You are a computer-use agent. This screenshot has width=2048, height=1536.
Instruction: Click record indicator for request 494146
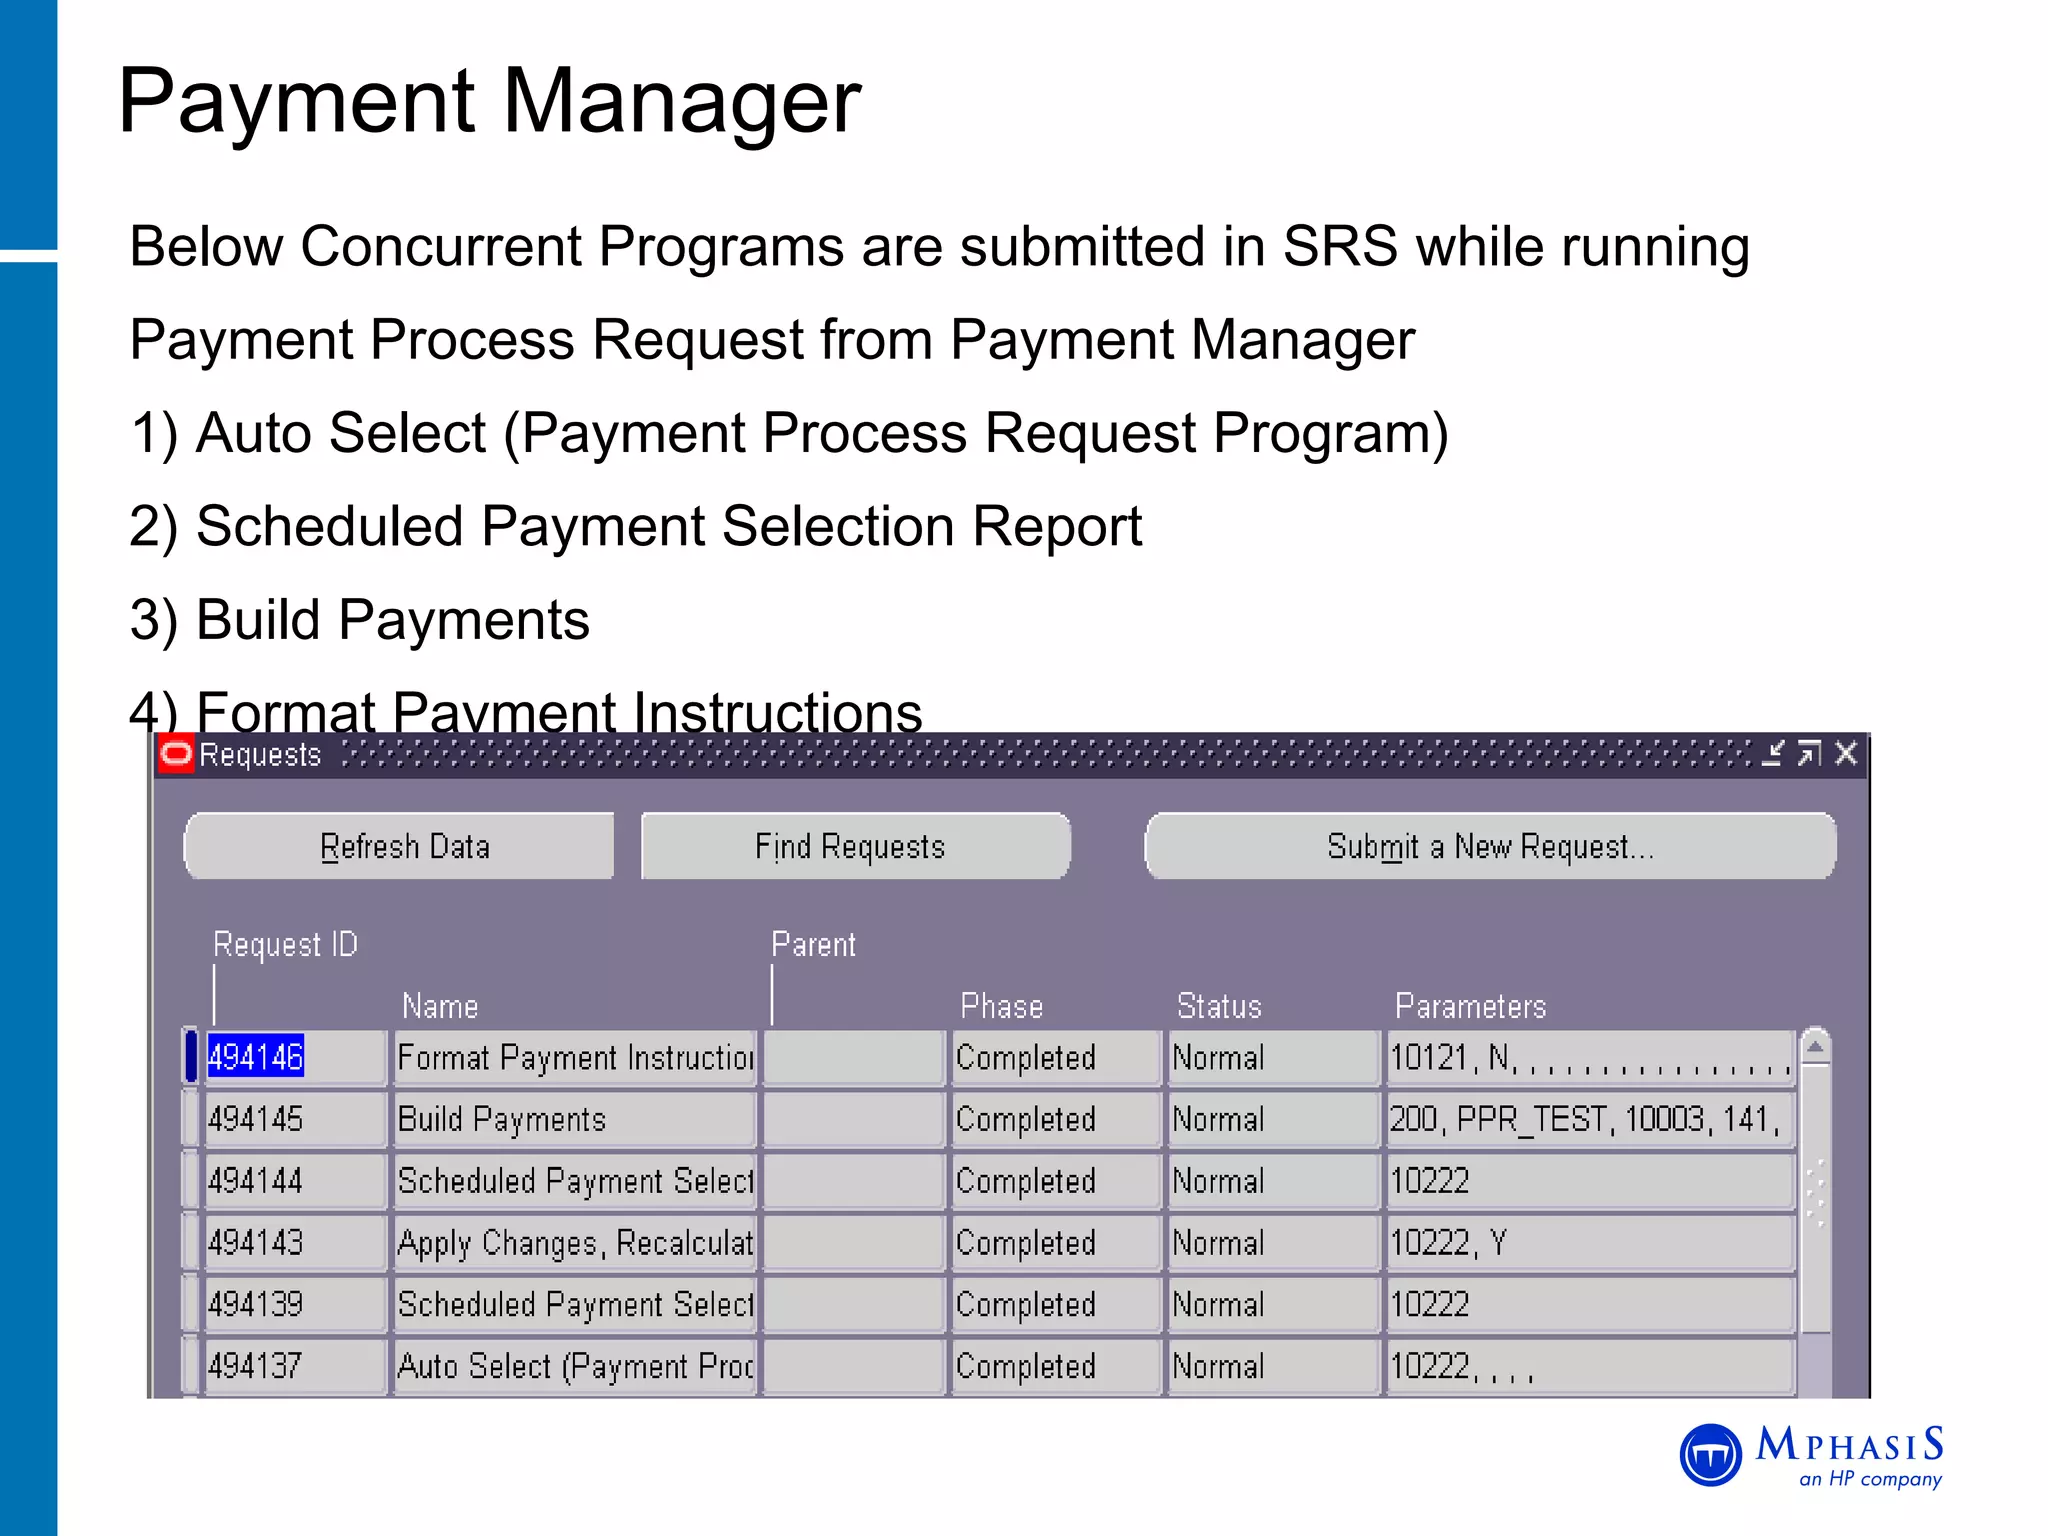[191, 1057]
